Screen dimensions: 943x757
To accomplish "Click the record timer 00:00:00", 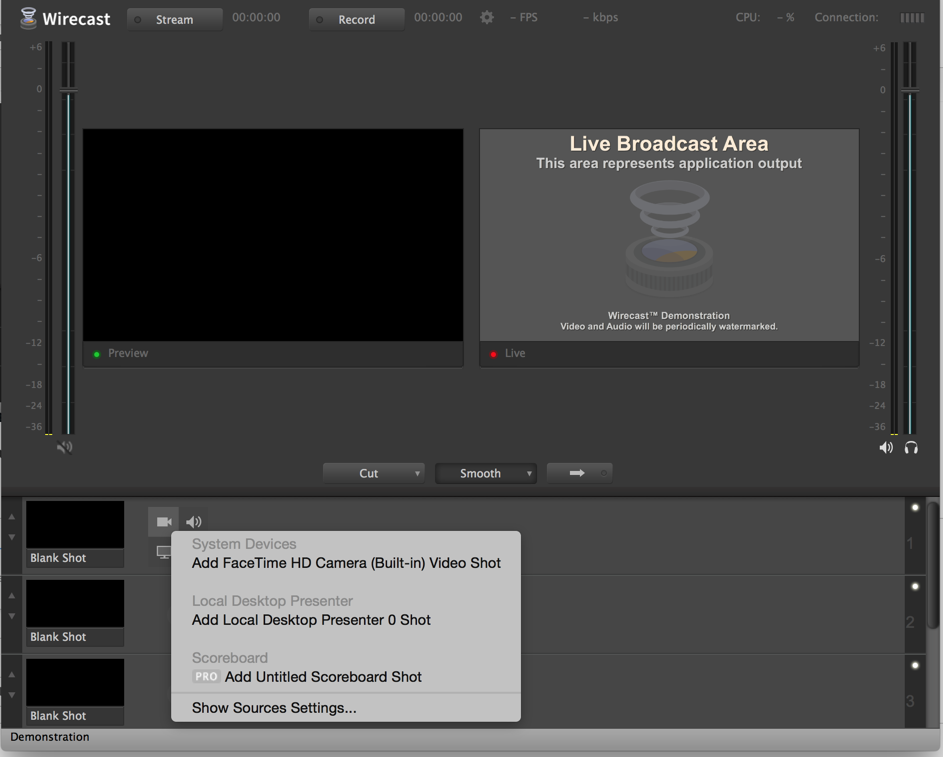I will click(x=438, y=17).
